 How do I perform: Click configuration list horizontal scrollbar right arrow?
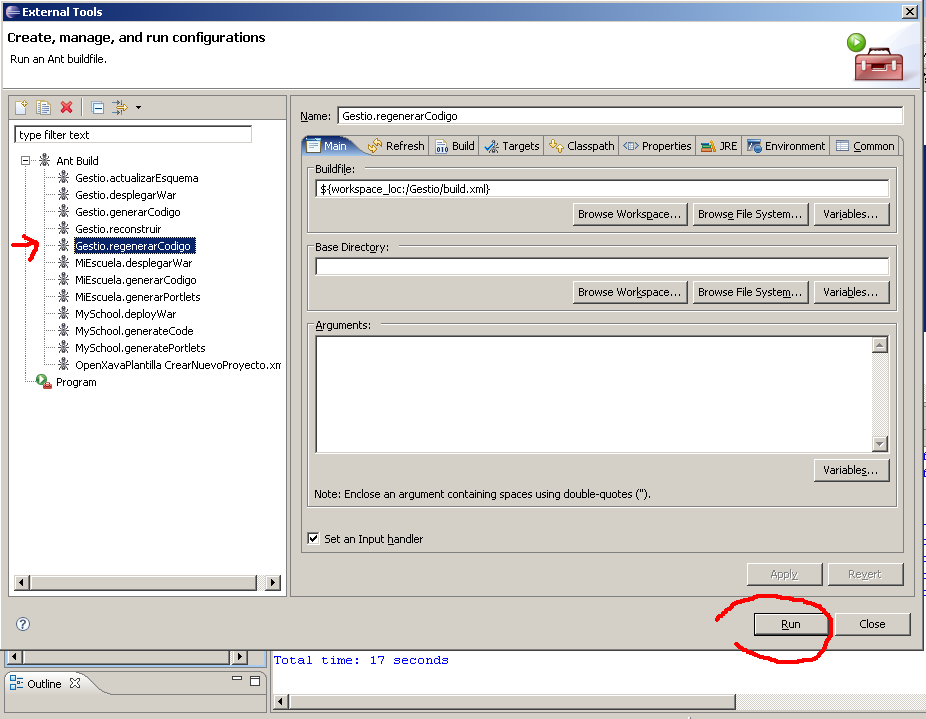click(x=272, y=583)
